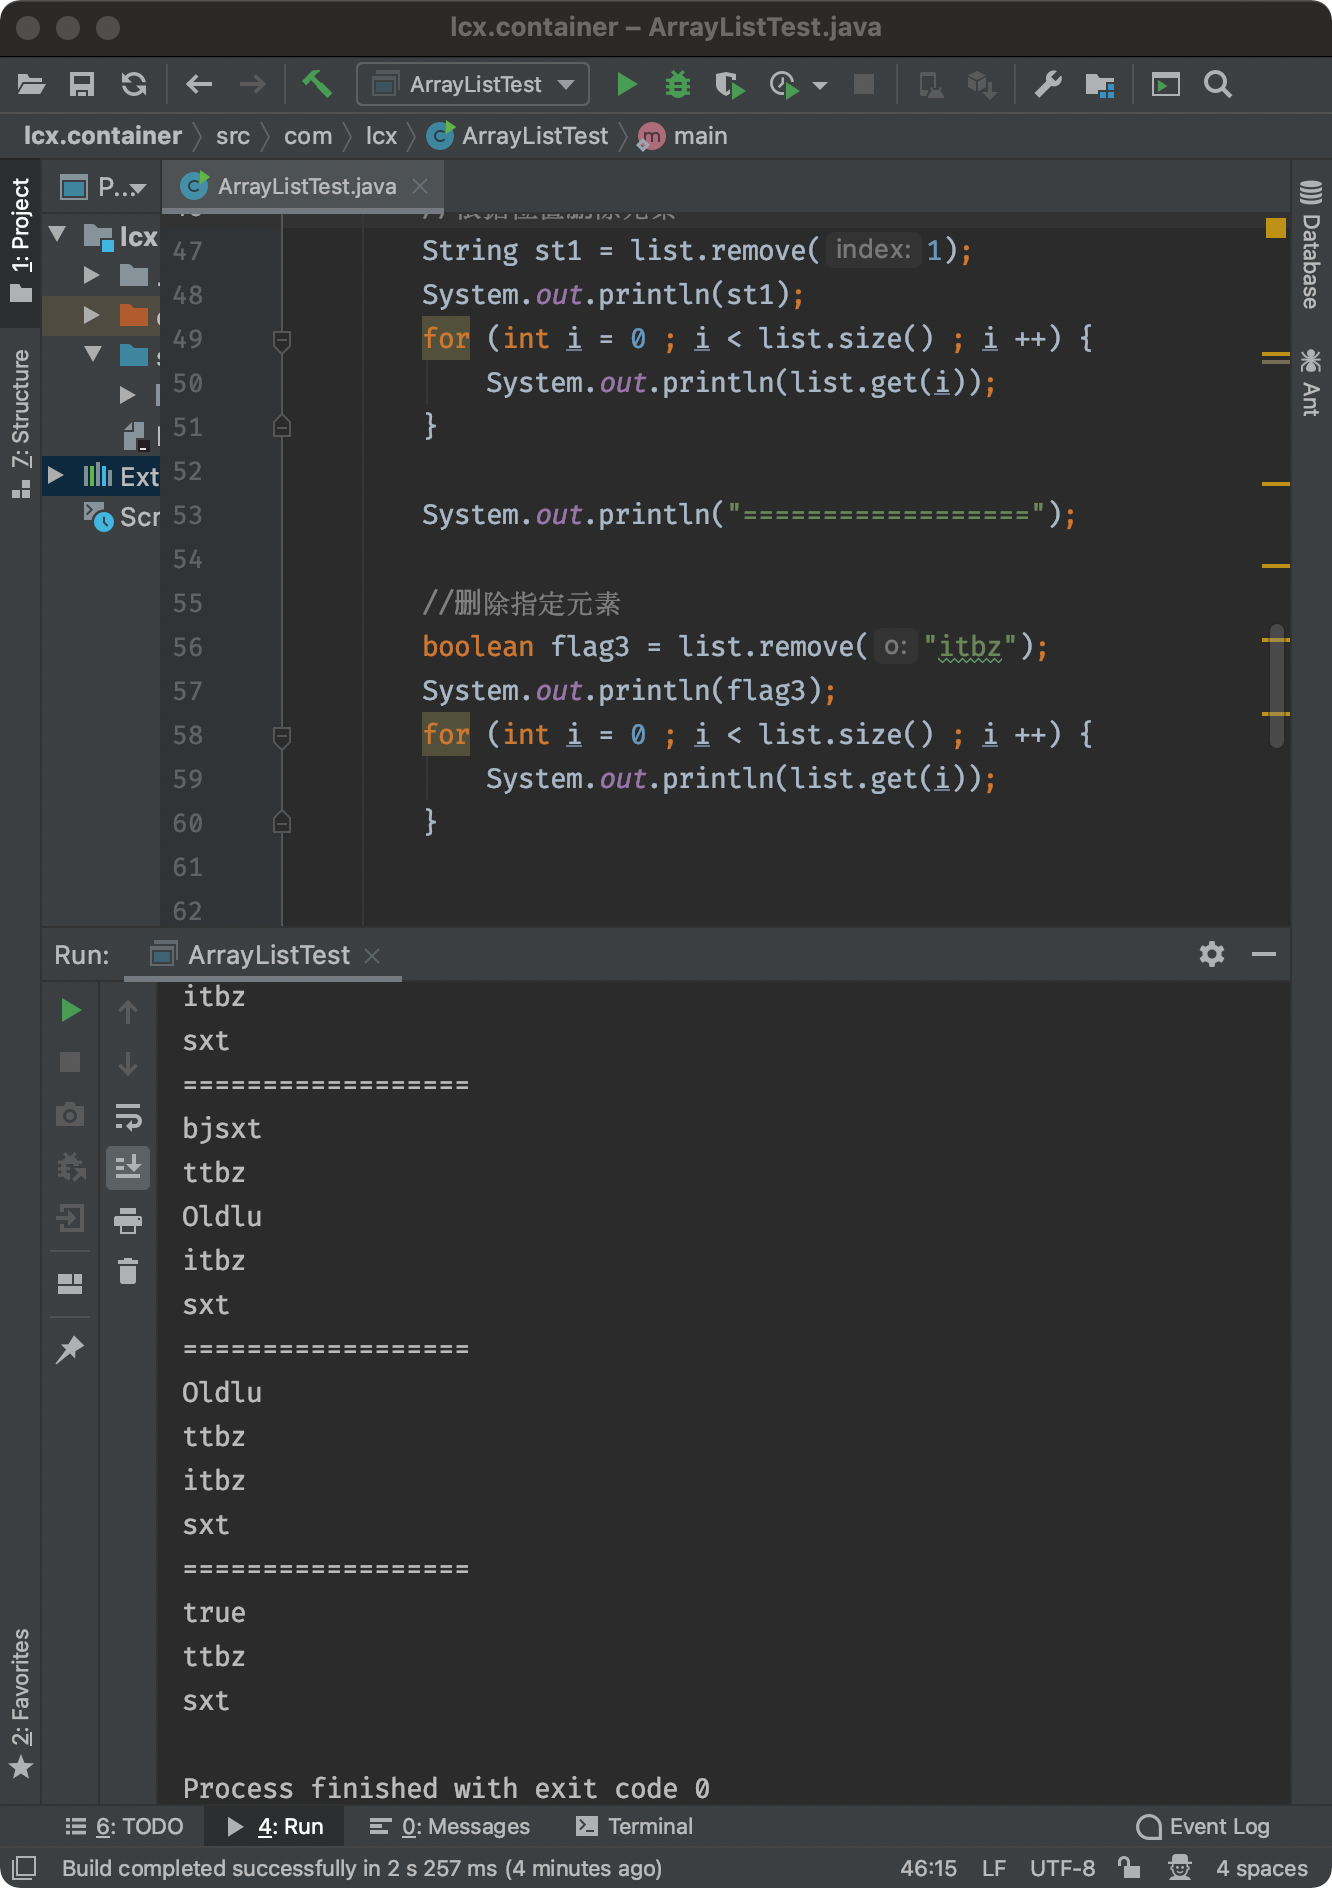Close the ArrayListTest run tab
The height and width of the screenshot is (1888, 1332).
tap(372, 956)
